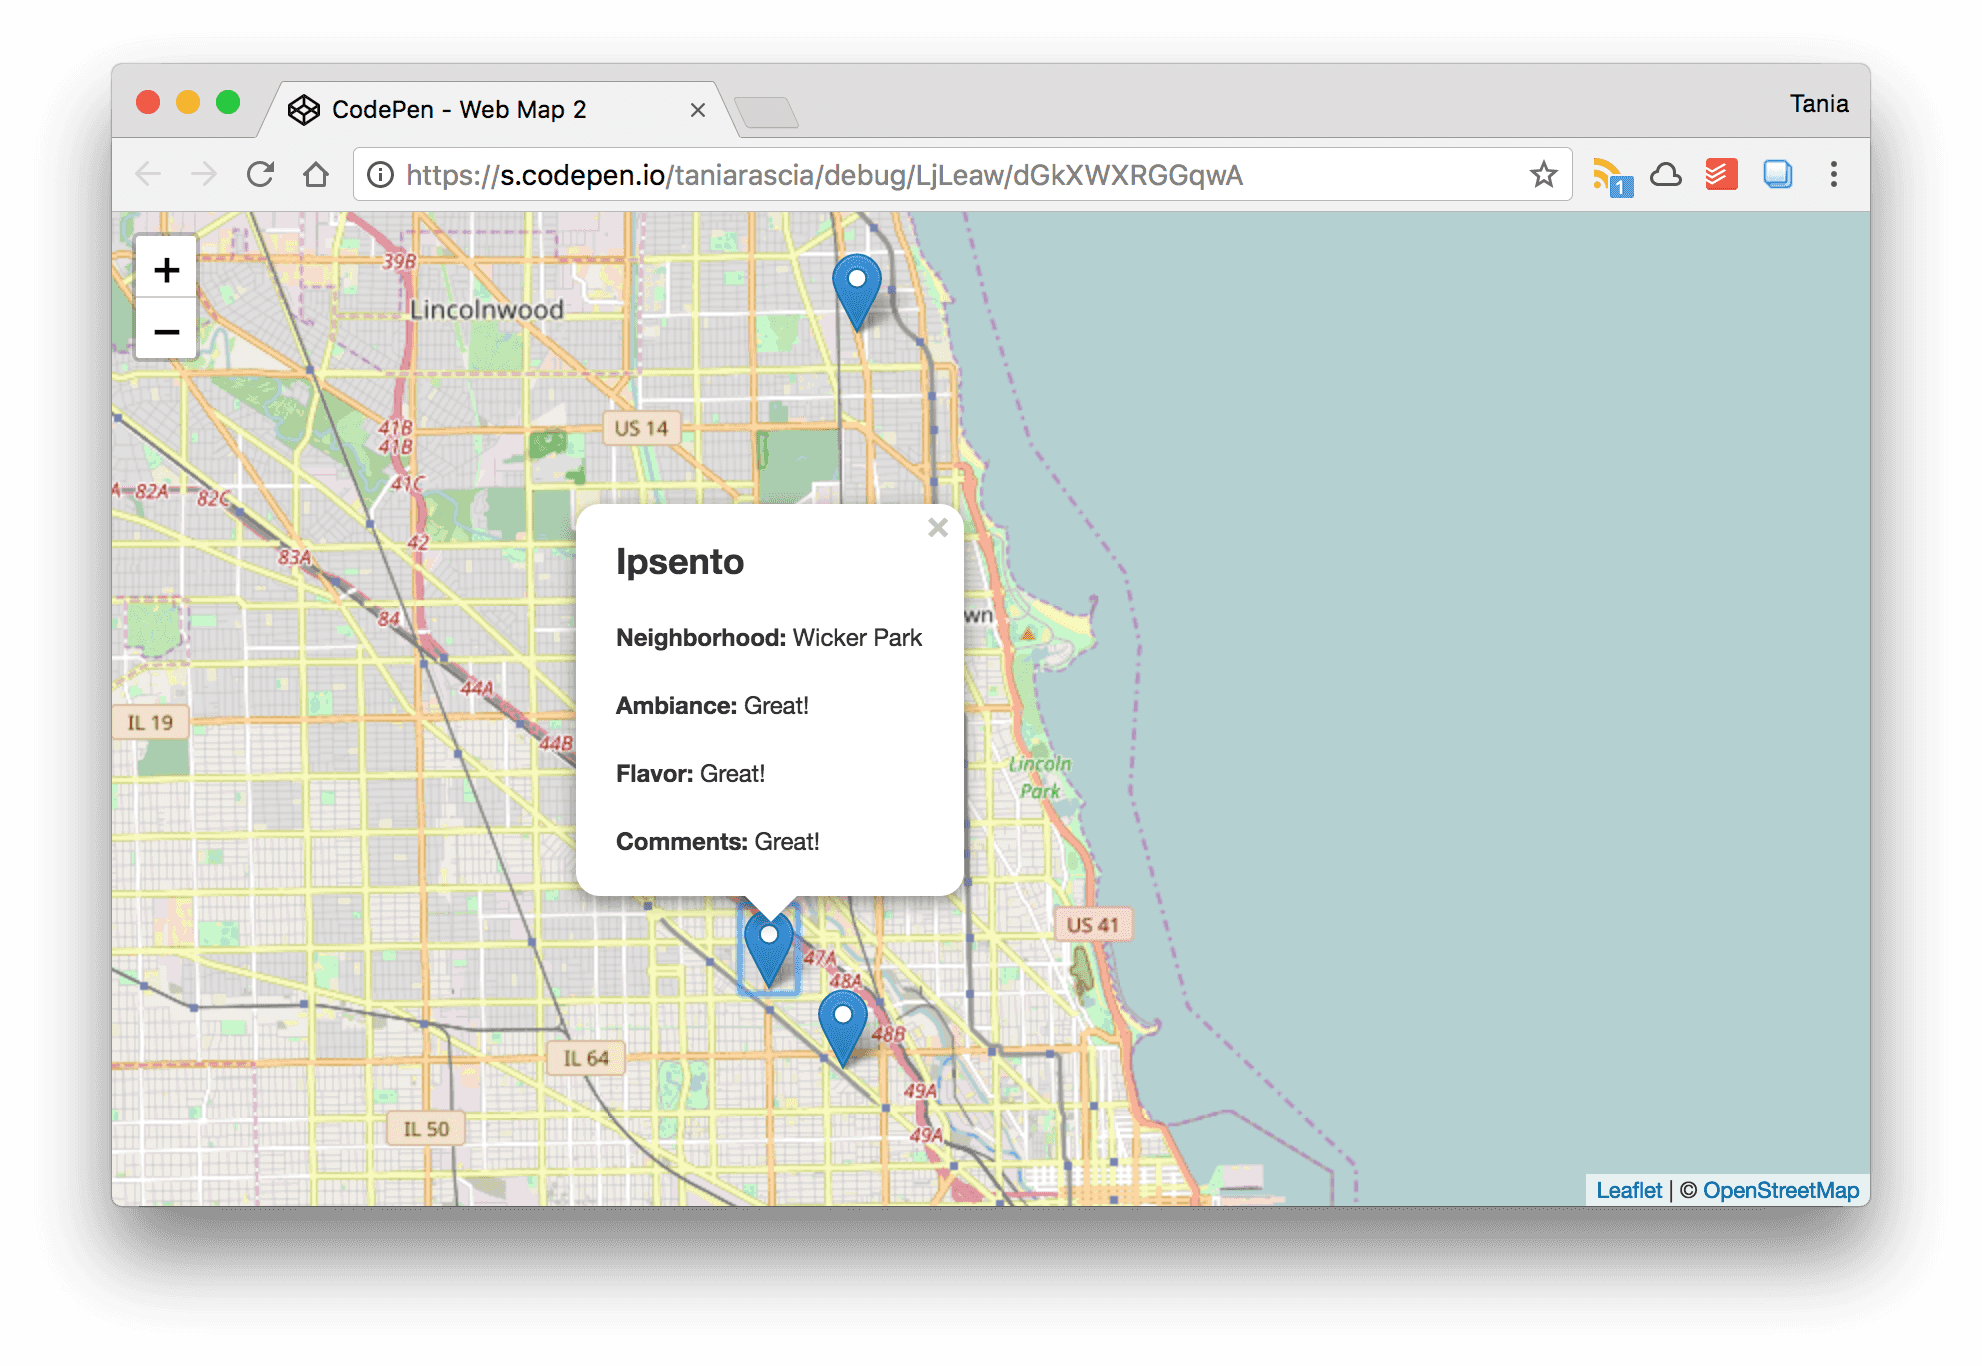Click the cloud extension icon
Image resolution: width=1982 pixels, height=1366 pixels.
[1667, 173]
